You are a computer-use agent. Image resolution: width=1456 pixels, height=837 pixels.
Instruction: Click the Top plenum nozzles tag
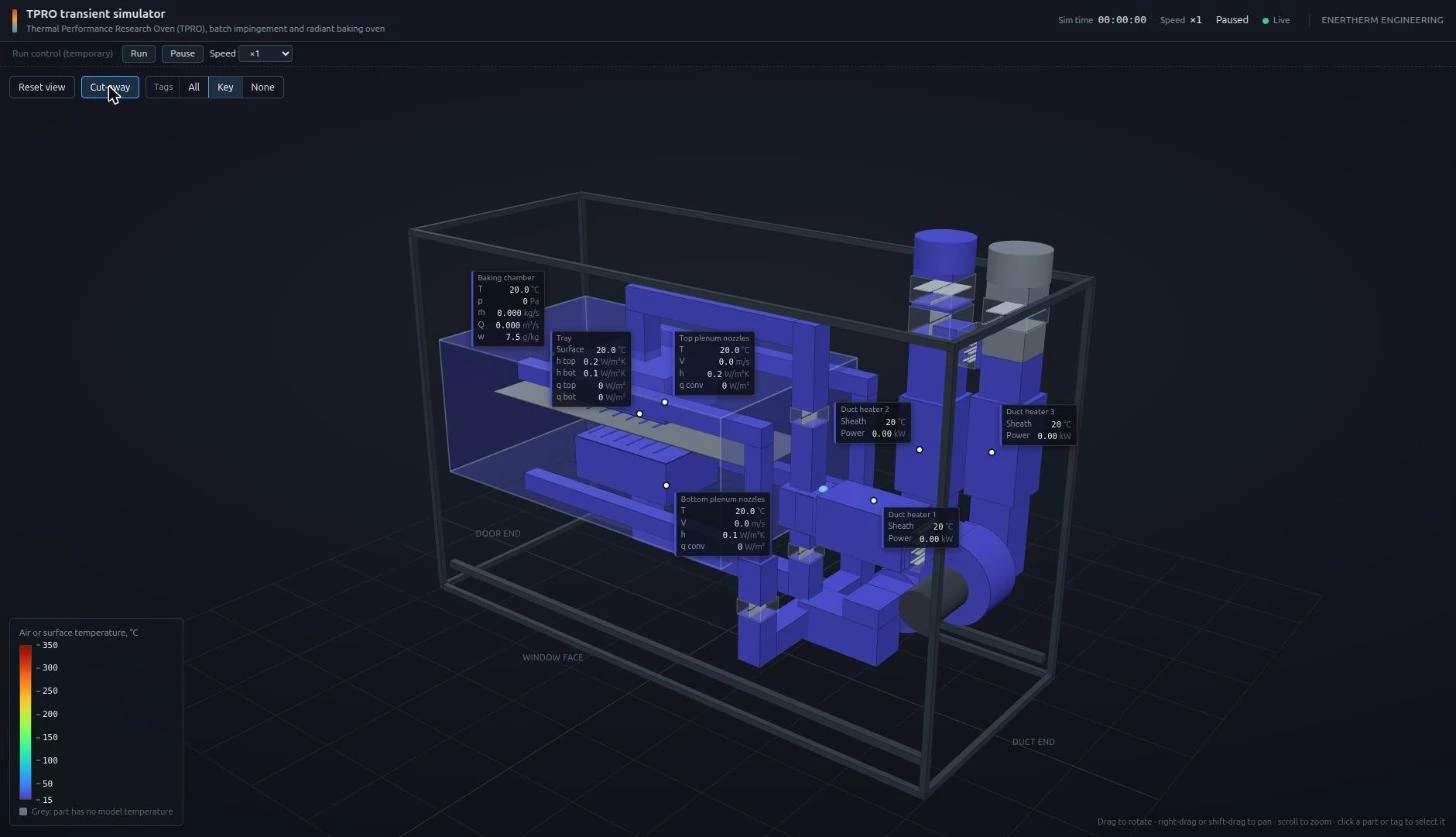(x=714, y=362)
